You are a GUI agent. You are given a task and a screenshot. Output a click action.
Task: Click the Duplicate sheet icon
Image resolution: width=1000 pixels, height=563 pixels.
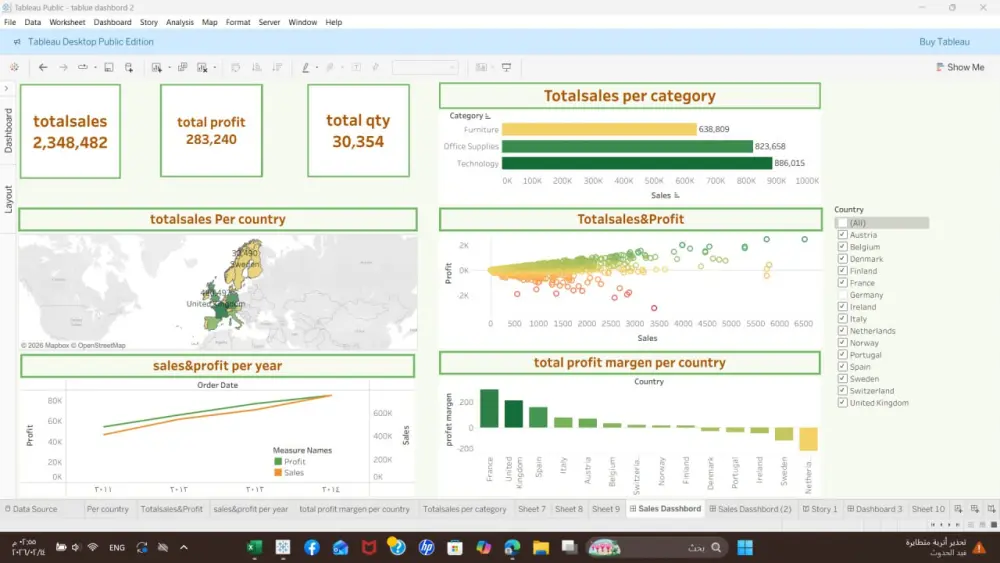[x=182, y=67]
